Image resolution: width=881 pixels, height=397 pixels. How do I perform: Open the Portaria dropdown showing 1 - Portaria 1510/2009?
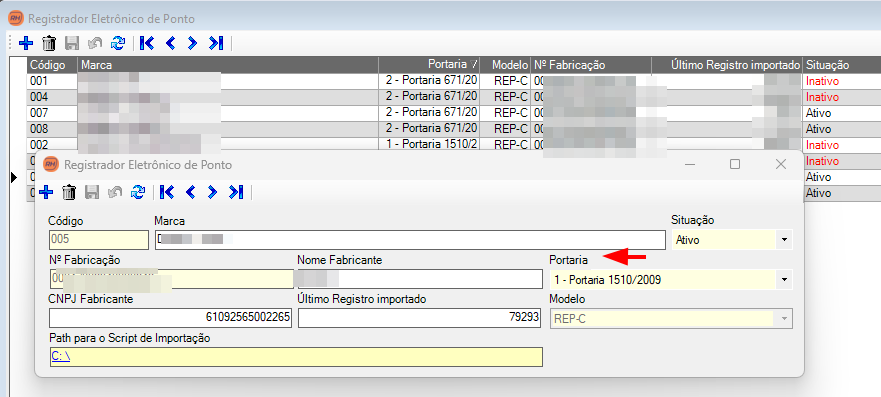point(784,280)
